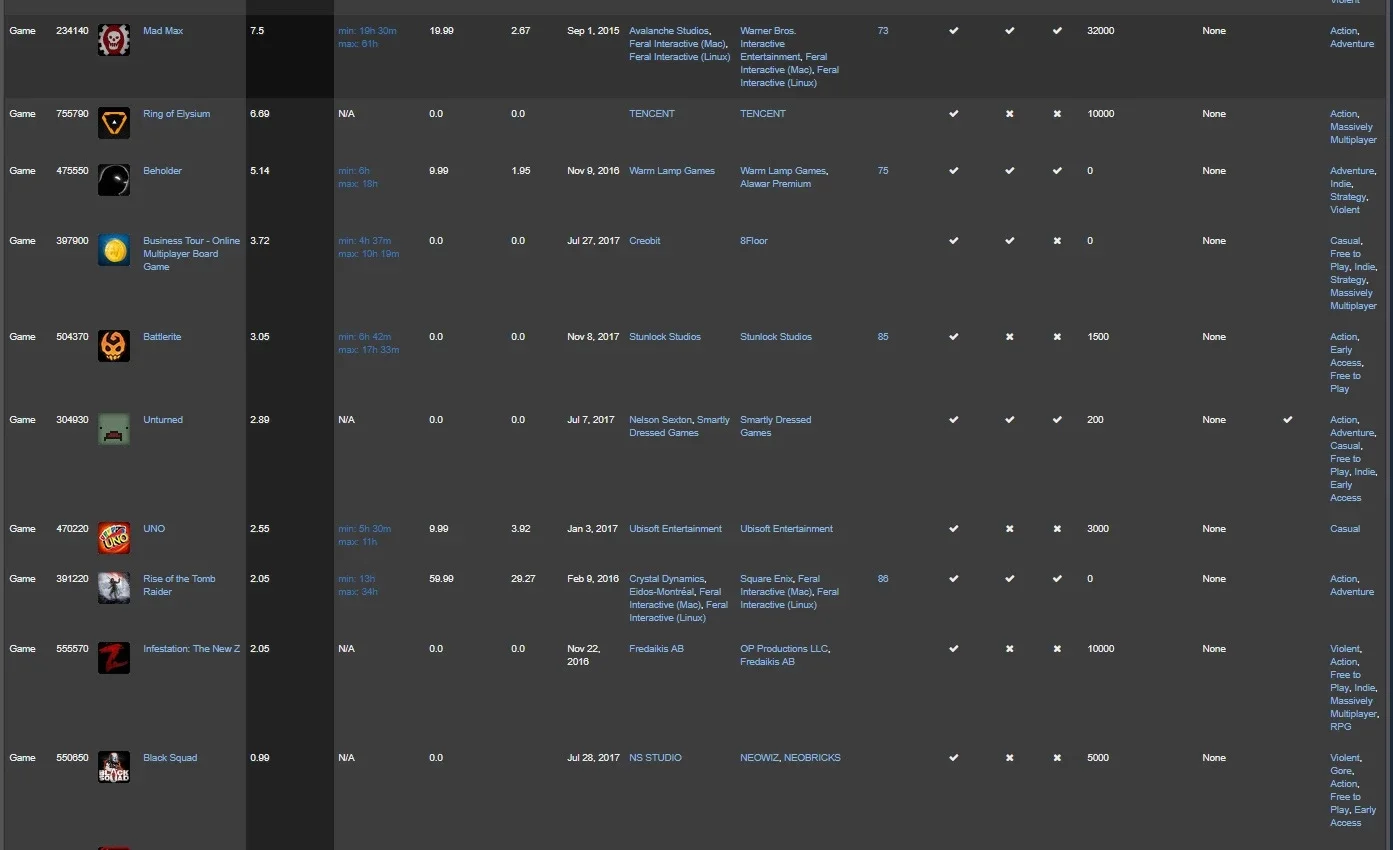Open the Unturned game link
Viewport: 1393px width, 850px height.
163,420
